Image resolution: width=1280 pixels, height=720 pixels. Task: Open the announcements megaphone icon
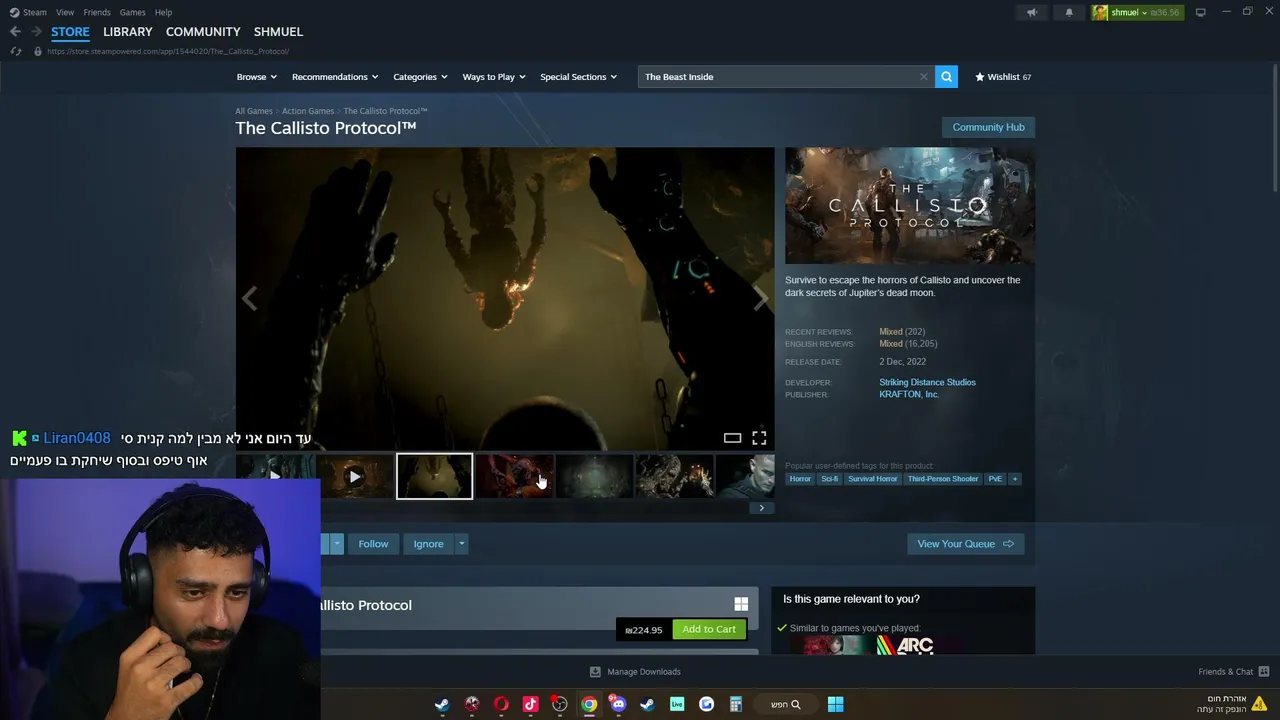click(1032, 12)
